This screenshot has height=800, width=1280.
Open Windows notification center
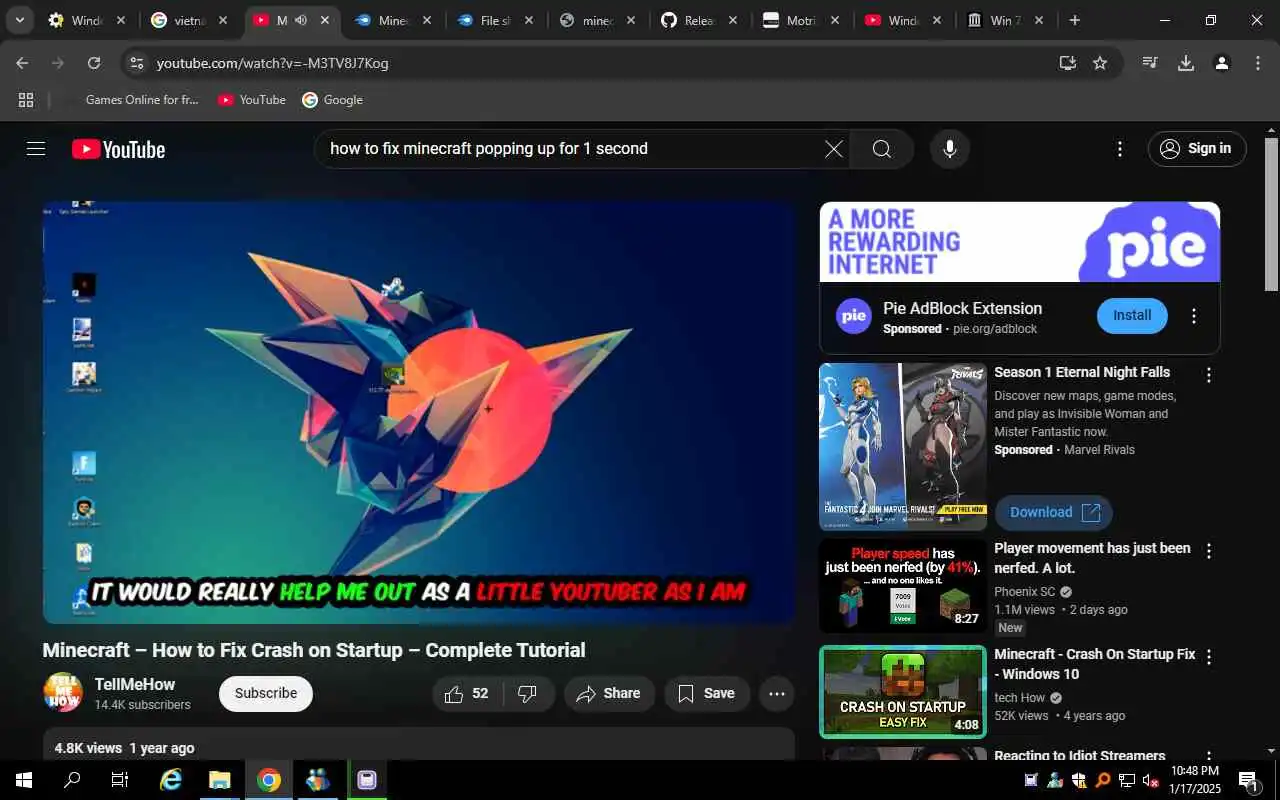click(x=1249, y=780)
